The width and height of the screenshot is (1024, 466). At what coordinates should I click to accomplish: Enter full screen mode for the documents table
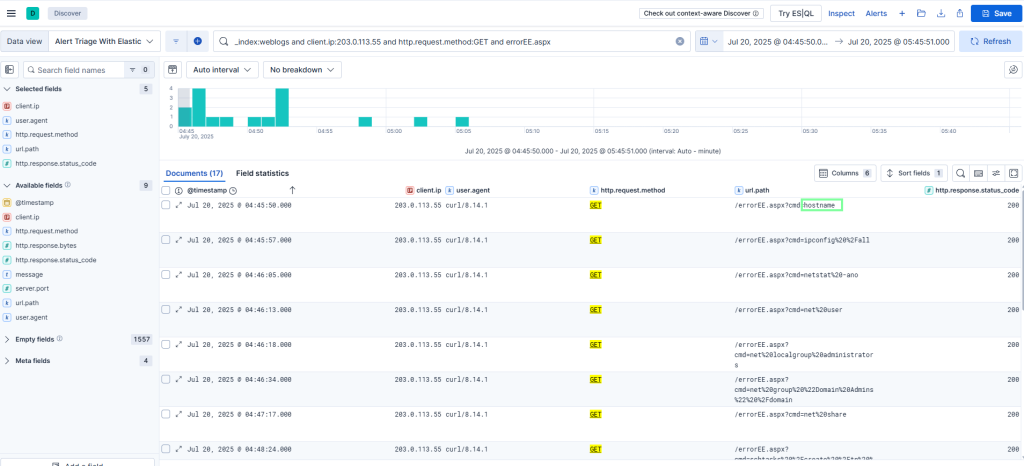tap(1013, 173)
